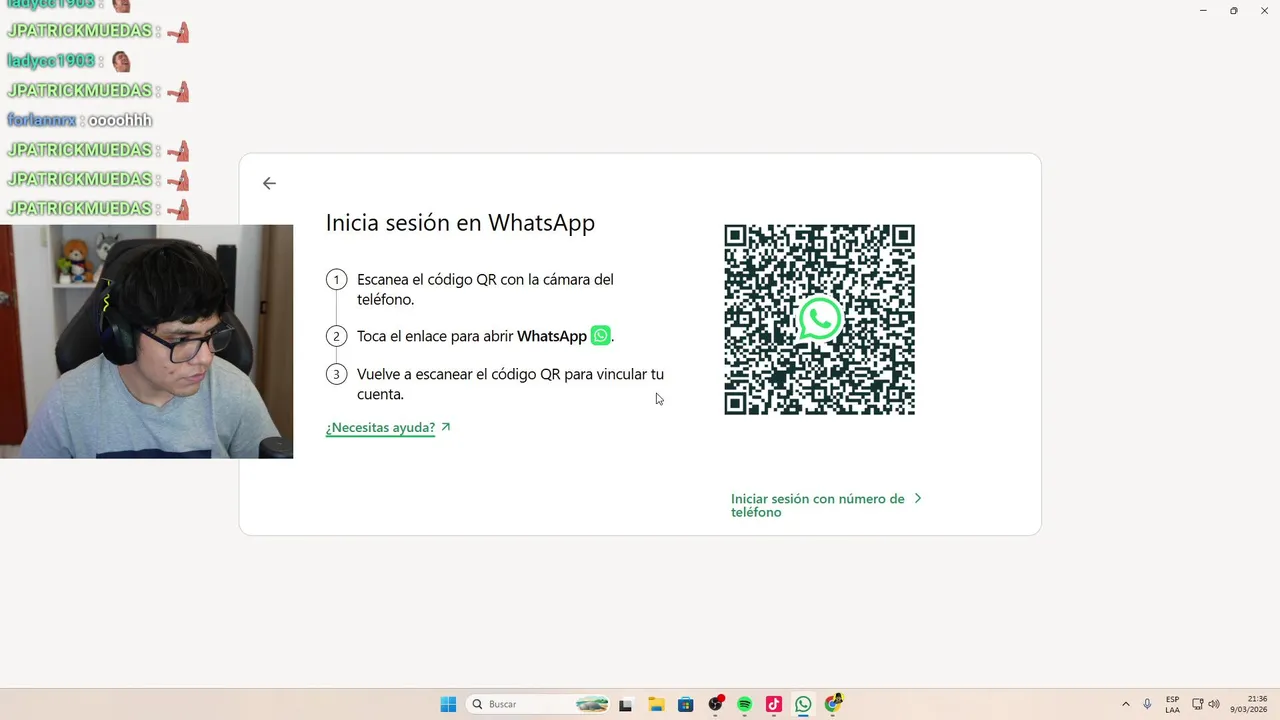
Task: Open the Windows Start menu
Action: coord(448,704)
